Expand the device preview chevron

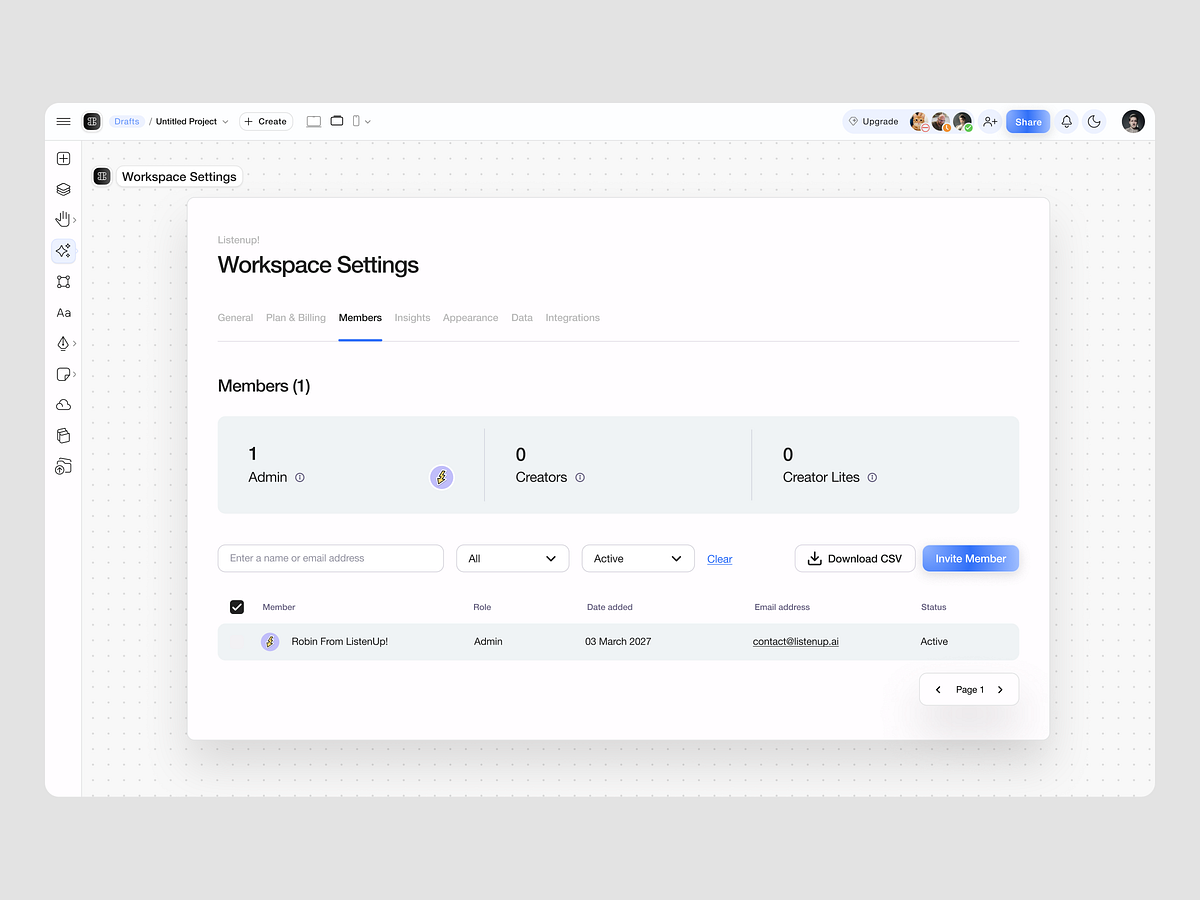pos(368,122)
